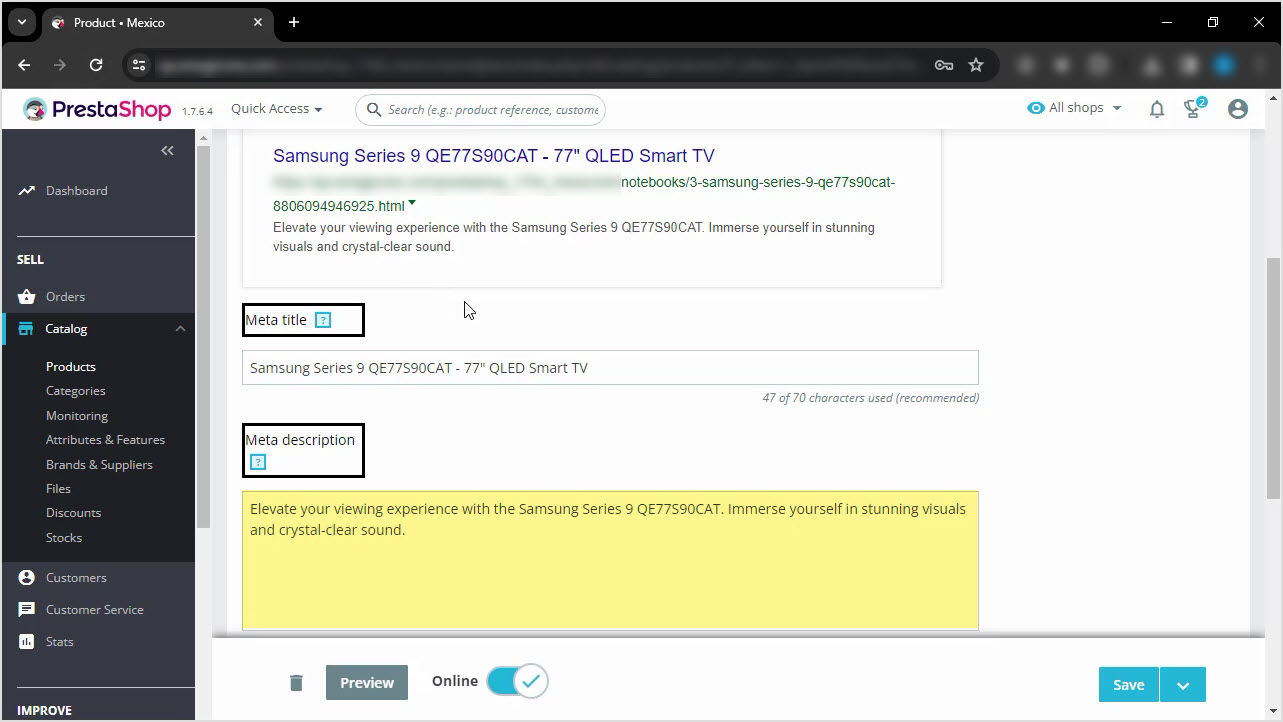The width and height of the screenshot is (1283, 722).
Task: Click the Meta title help icon
Action: pos(322,320)
